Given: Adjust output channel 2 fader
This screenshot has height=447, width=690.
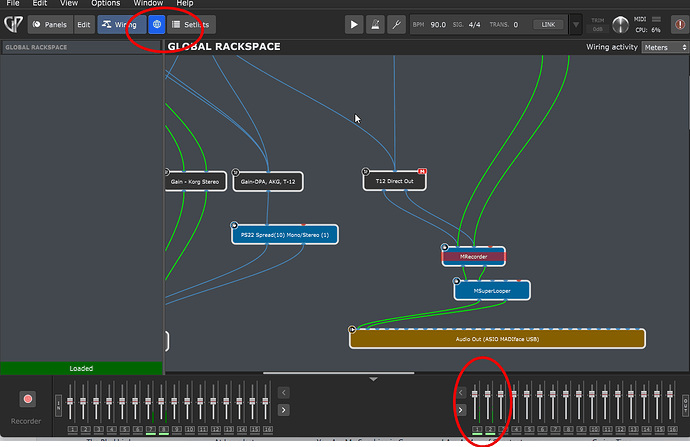Looking at the screenshot, I should [x=488, y=393].
